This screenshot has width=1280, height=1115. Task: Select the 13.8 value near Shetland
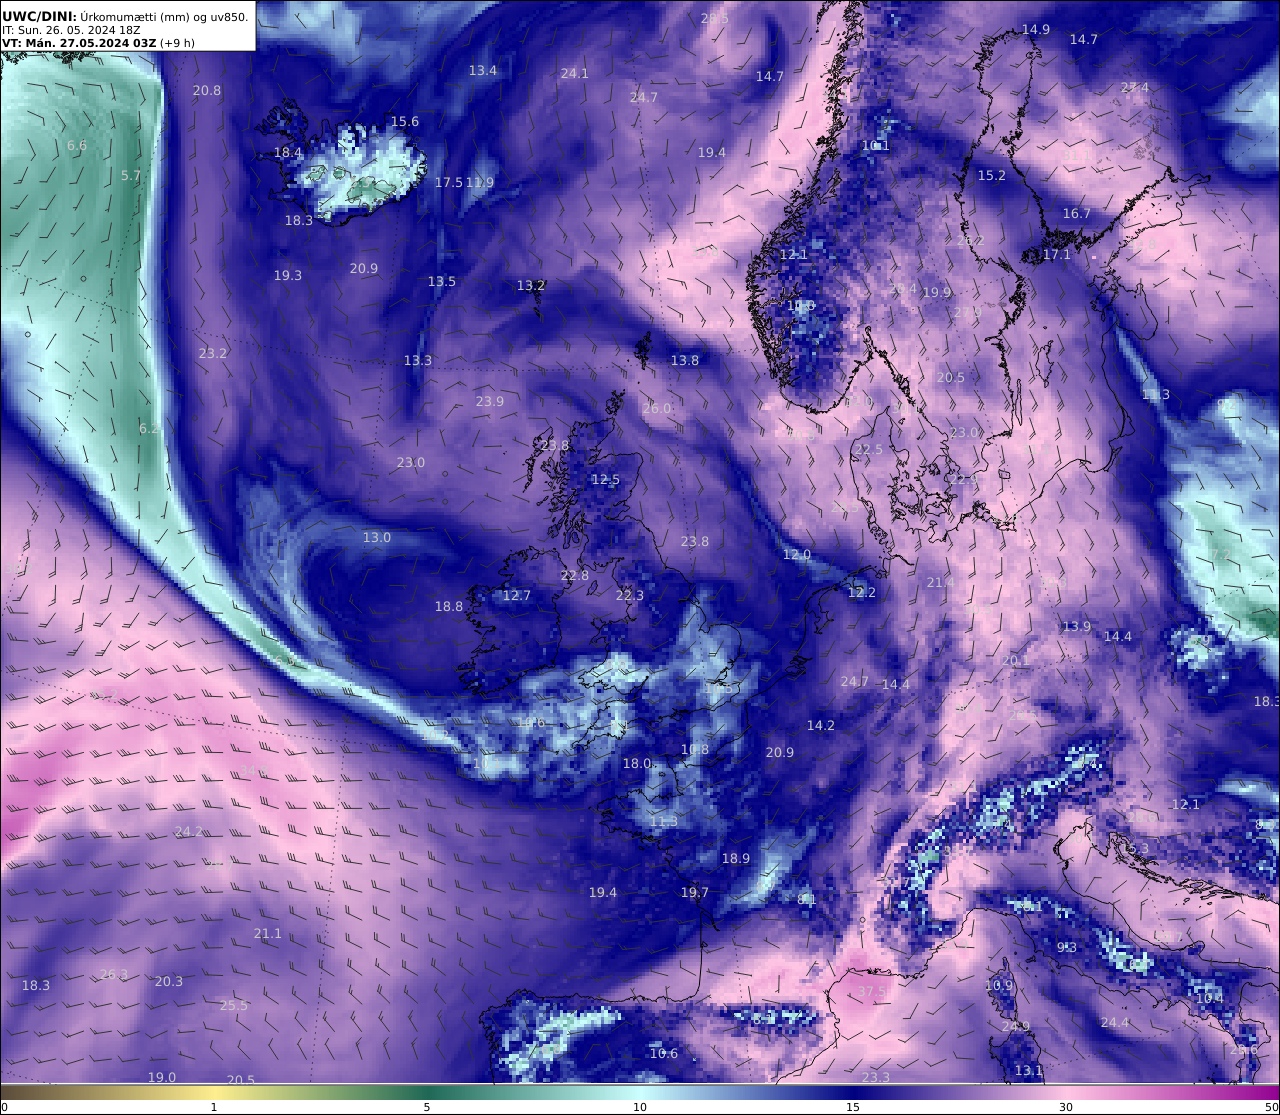[685, 361]
